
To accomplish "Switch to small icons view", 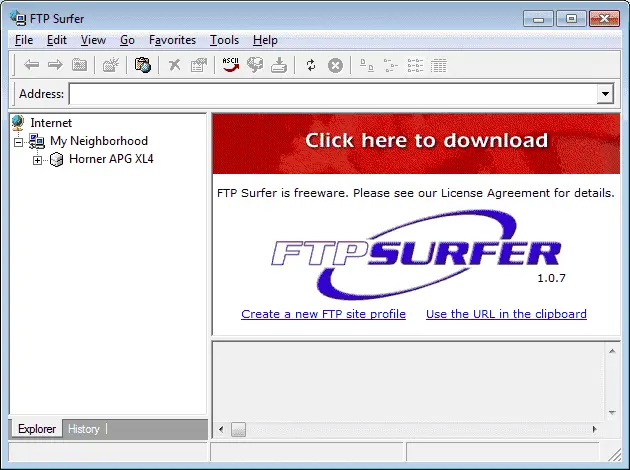I will pyautogui.click(x=391, y=65).
